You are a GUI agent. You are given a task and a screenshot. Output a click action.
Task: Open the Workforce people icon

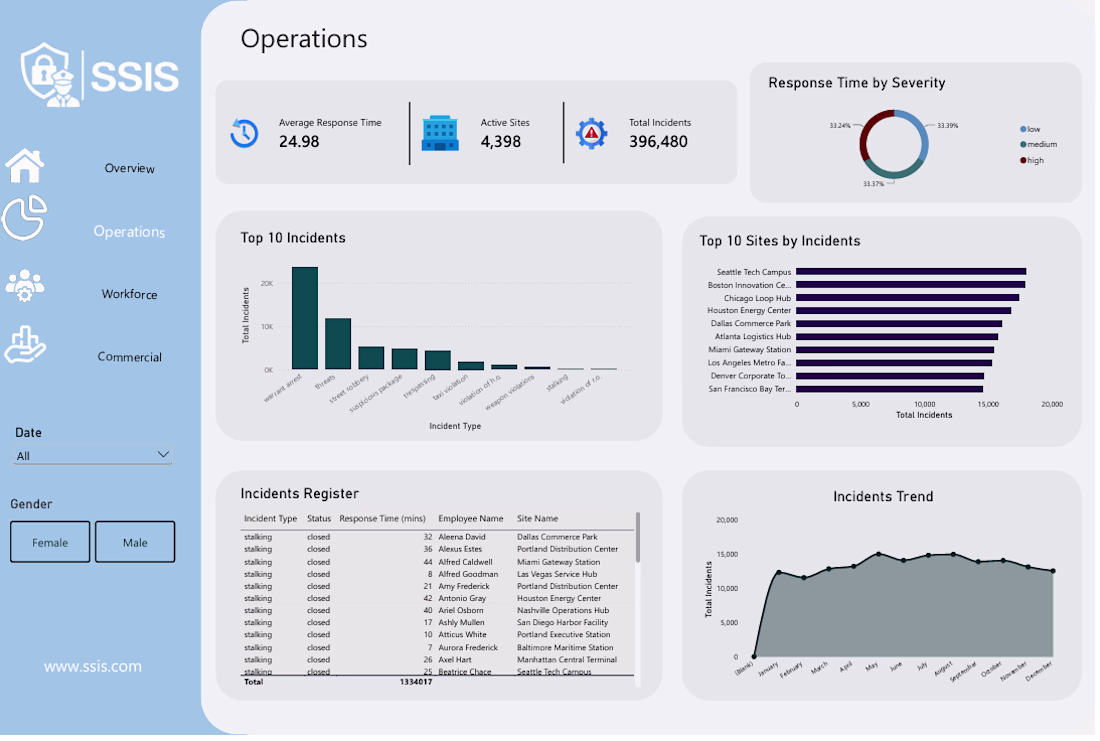click(25, 286)
